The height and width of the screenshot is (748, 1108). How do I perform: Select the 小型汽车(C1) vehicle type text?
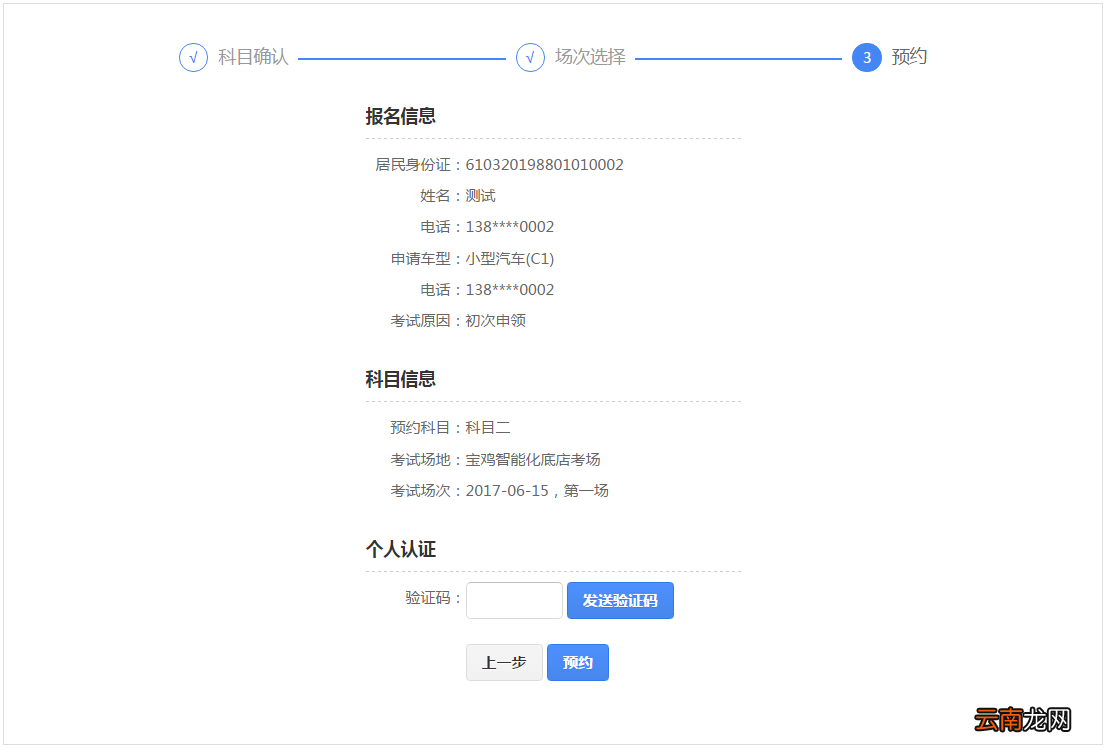[x=512, y=258]
